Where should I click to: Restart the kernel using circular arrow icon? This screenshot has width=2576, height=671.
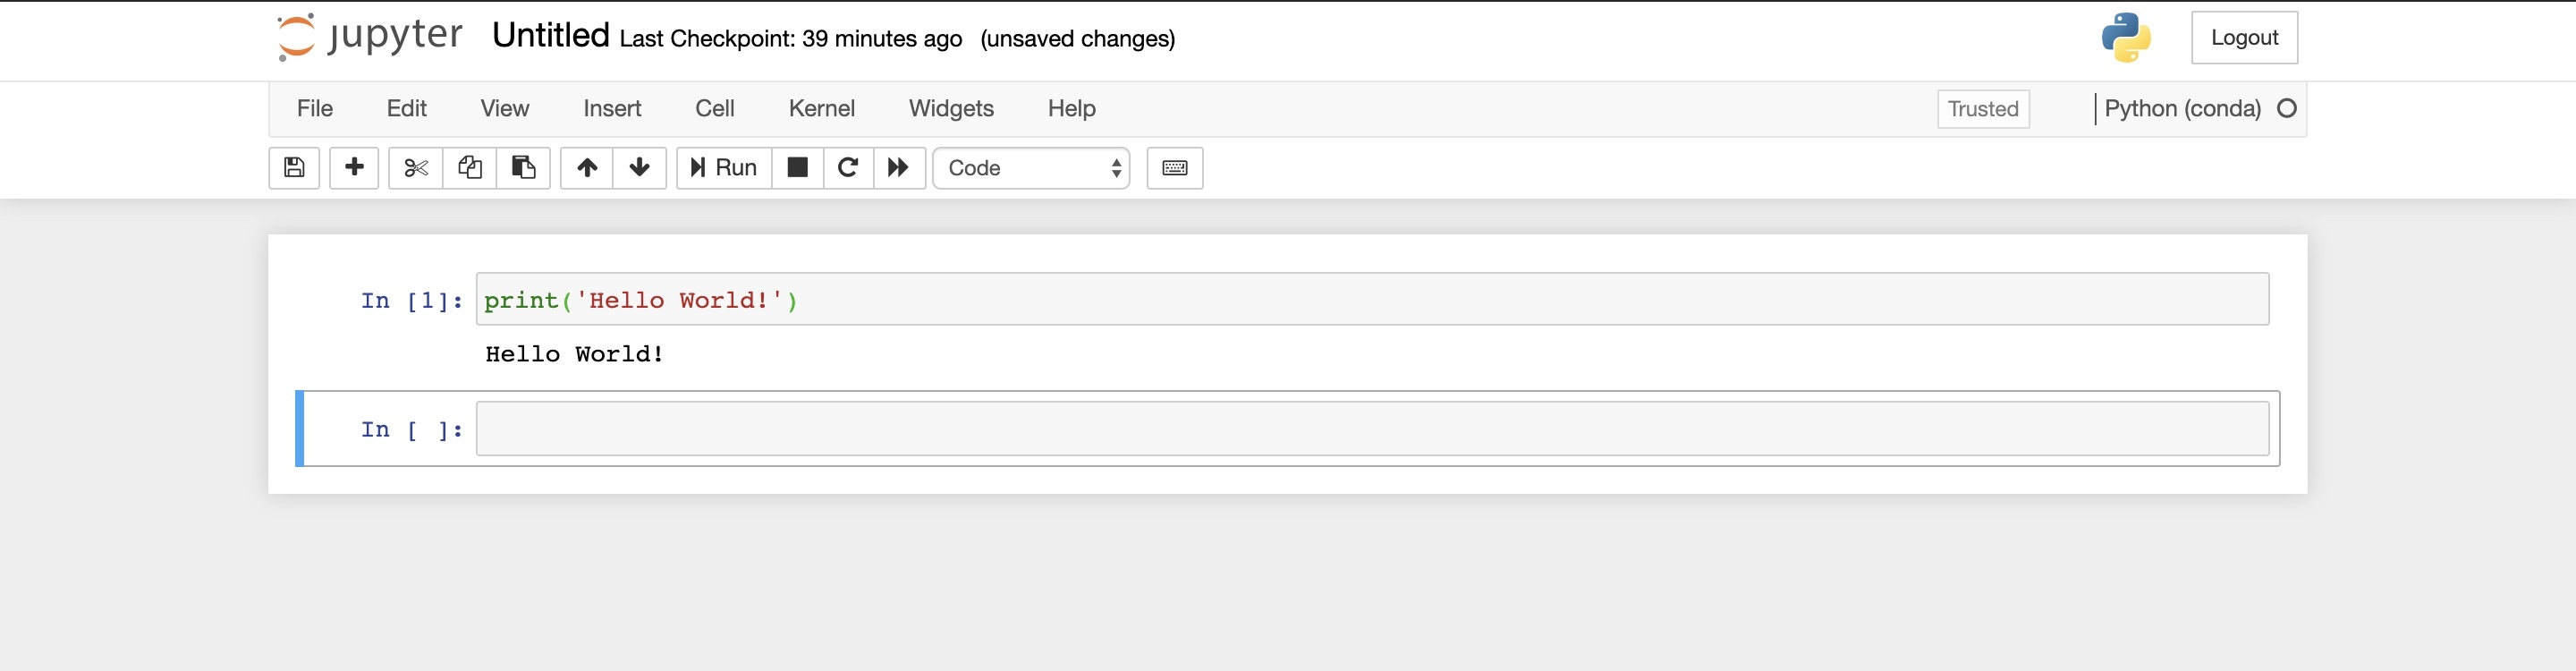pyautogui.click(x=848, y=168)
